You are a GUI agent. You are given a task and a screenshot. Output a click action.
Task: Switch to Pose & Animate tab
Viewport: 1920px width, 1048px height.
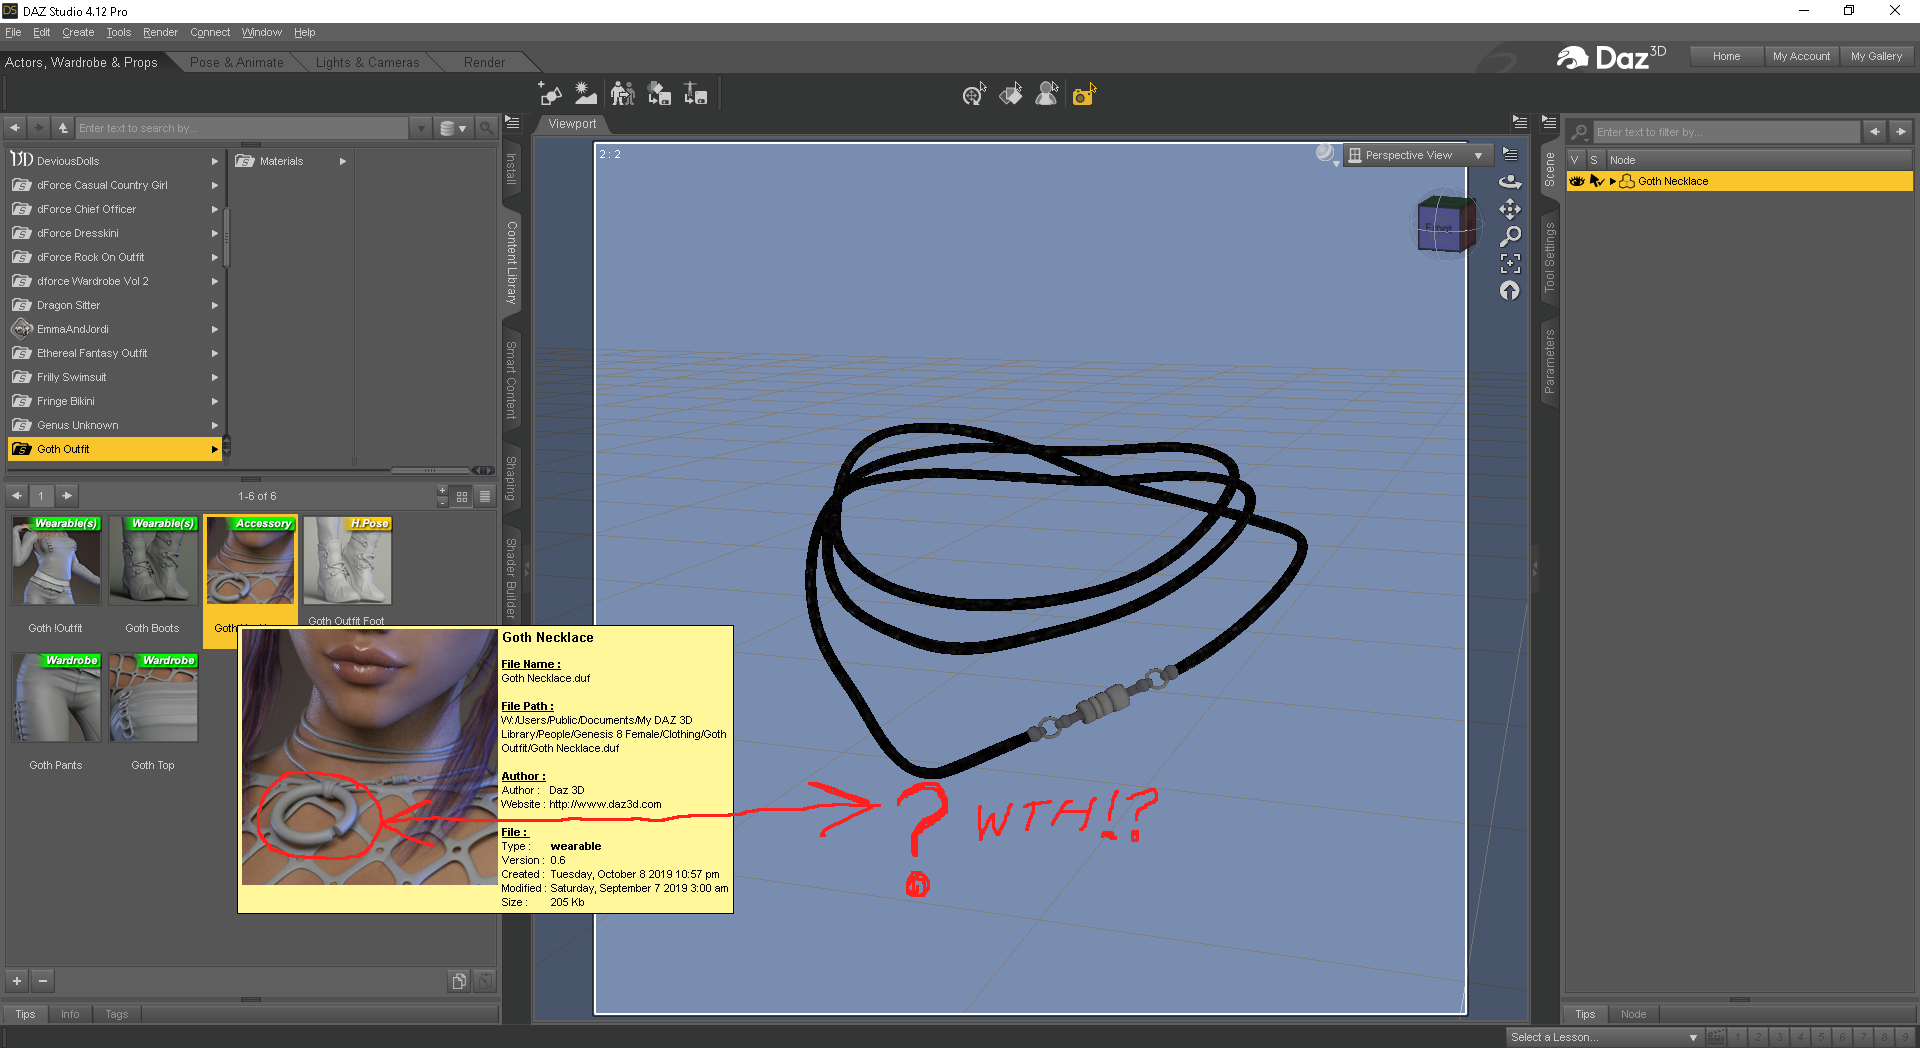point(237,62)
